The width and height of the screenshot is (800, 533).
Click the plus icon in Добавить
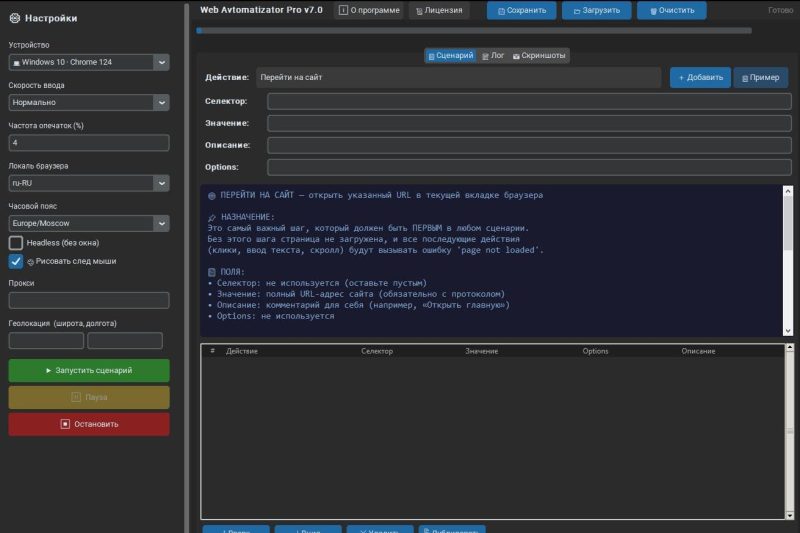pyautogui.click(x=681, y=78)
